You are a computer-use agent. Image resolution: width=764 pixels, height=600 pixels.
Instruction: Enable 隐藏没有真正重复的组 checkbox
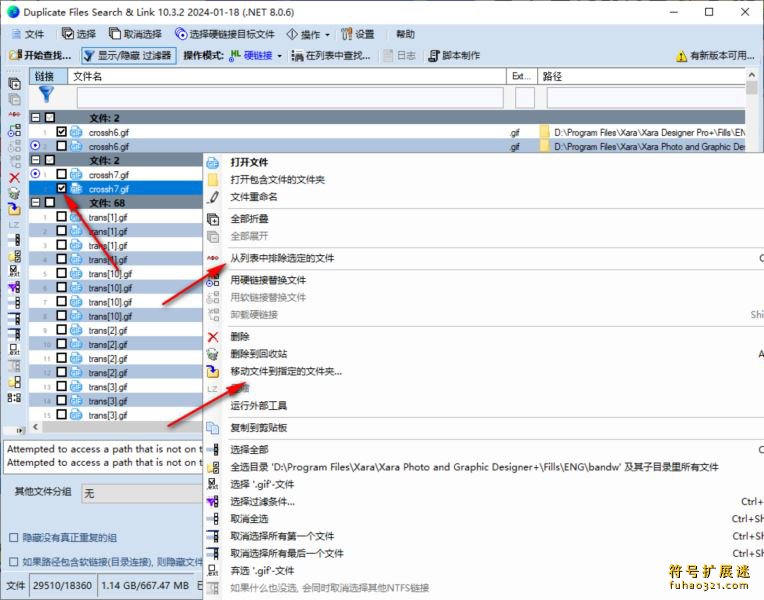click(14, 538)
